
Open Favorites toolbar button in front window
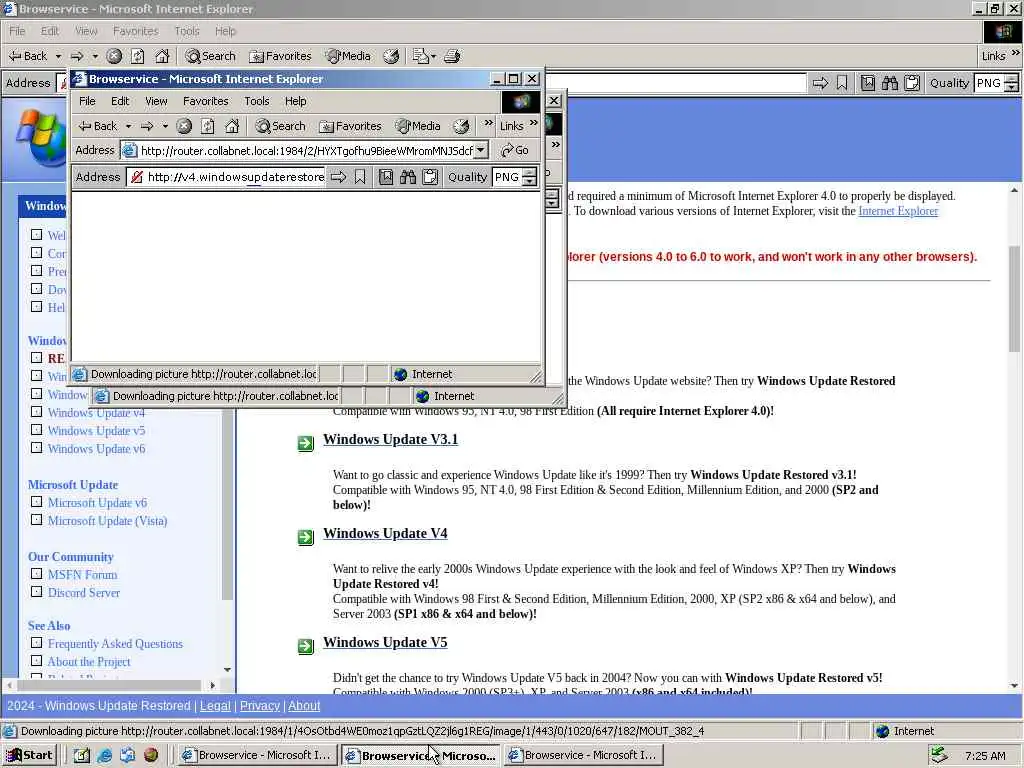(x=350, y=126)
